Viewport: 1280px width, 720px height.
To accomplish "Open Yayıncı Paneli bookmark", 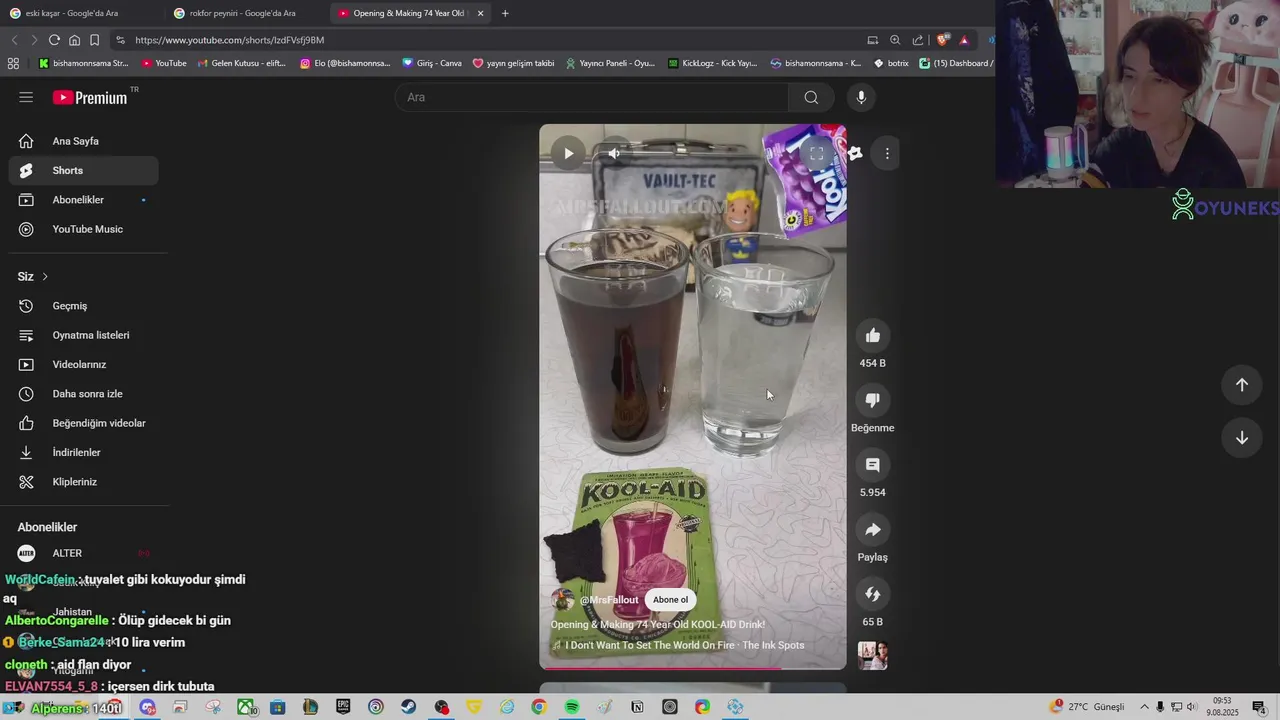I will [610, 63].
